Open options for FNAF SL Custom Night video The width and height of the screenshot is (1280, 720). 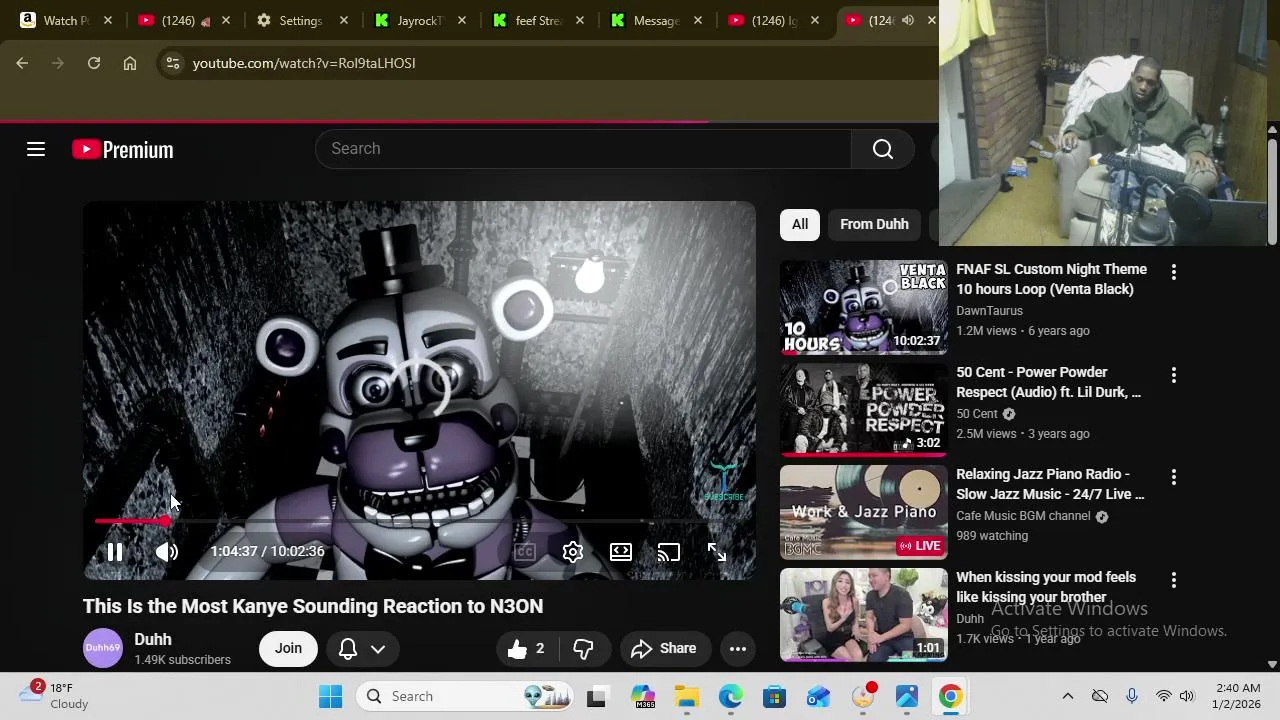(1174, 272)
